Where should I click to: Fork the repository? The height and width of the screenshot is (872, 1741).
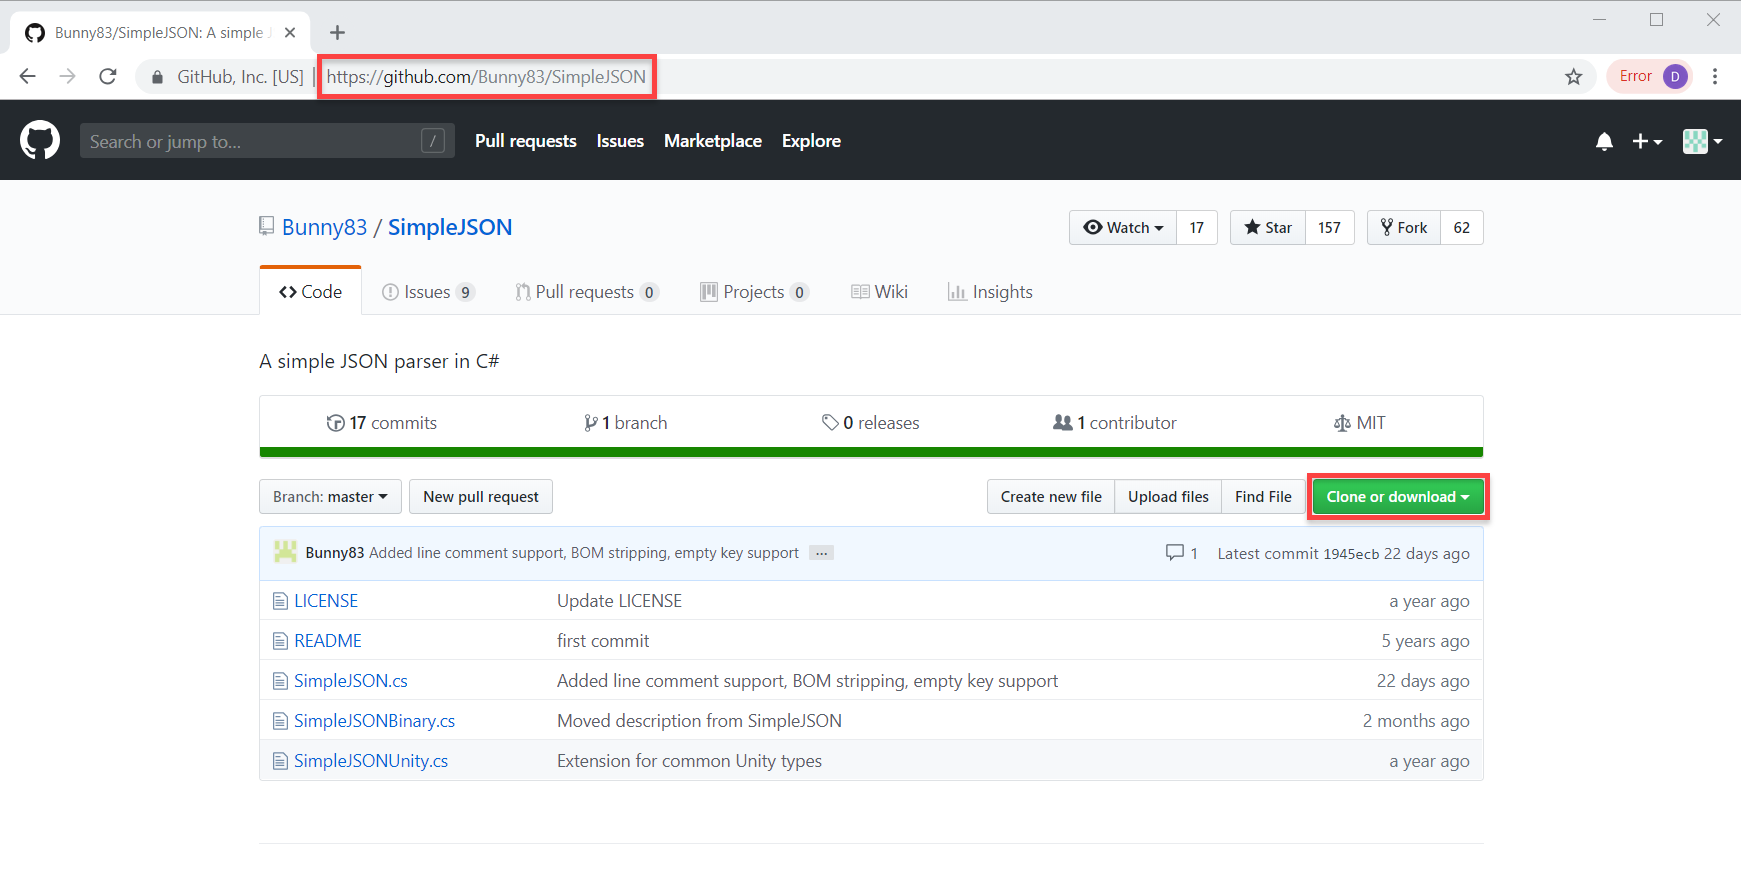point(1404,228)
